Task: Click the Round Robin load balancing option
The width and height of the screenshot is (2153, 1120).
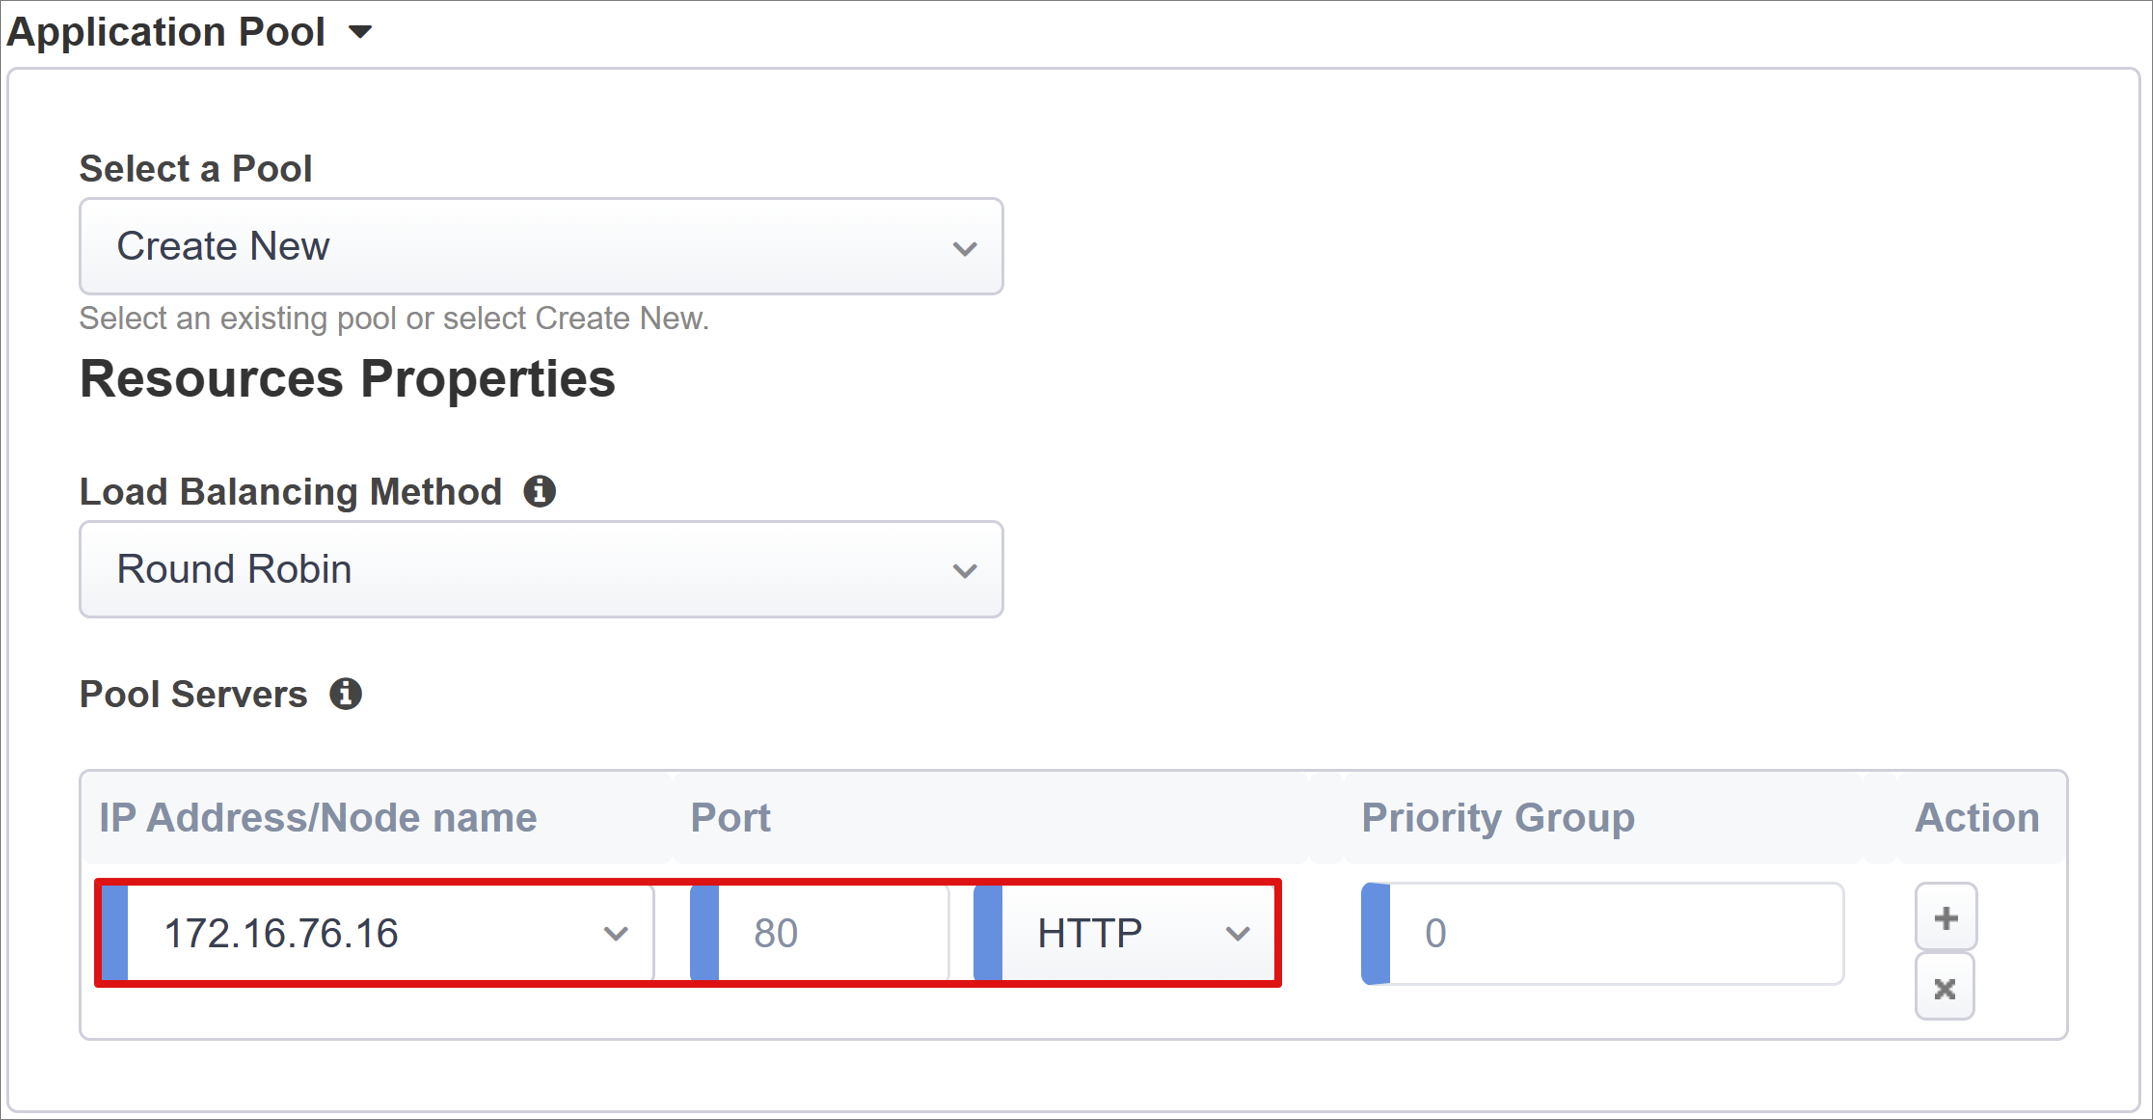Action: click(543, 568)
